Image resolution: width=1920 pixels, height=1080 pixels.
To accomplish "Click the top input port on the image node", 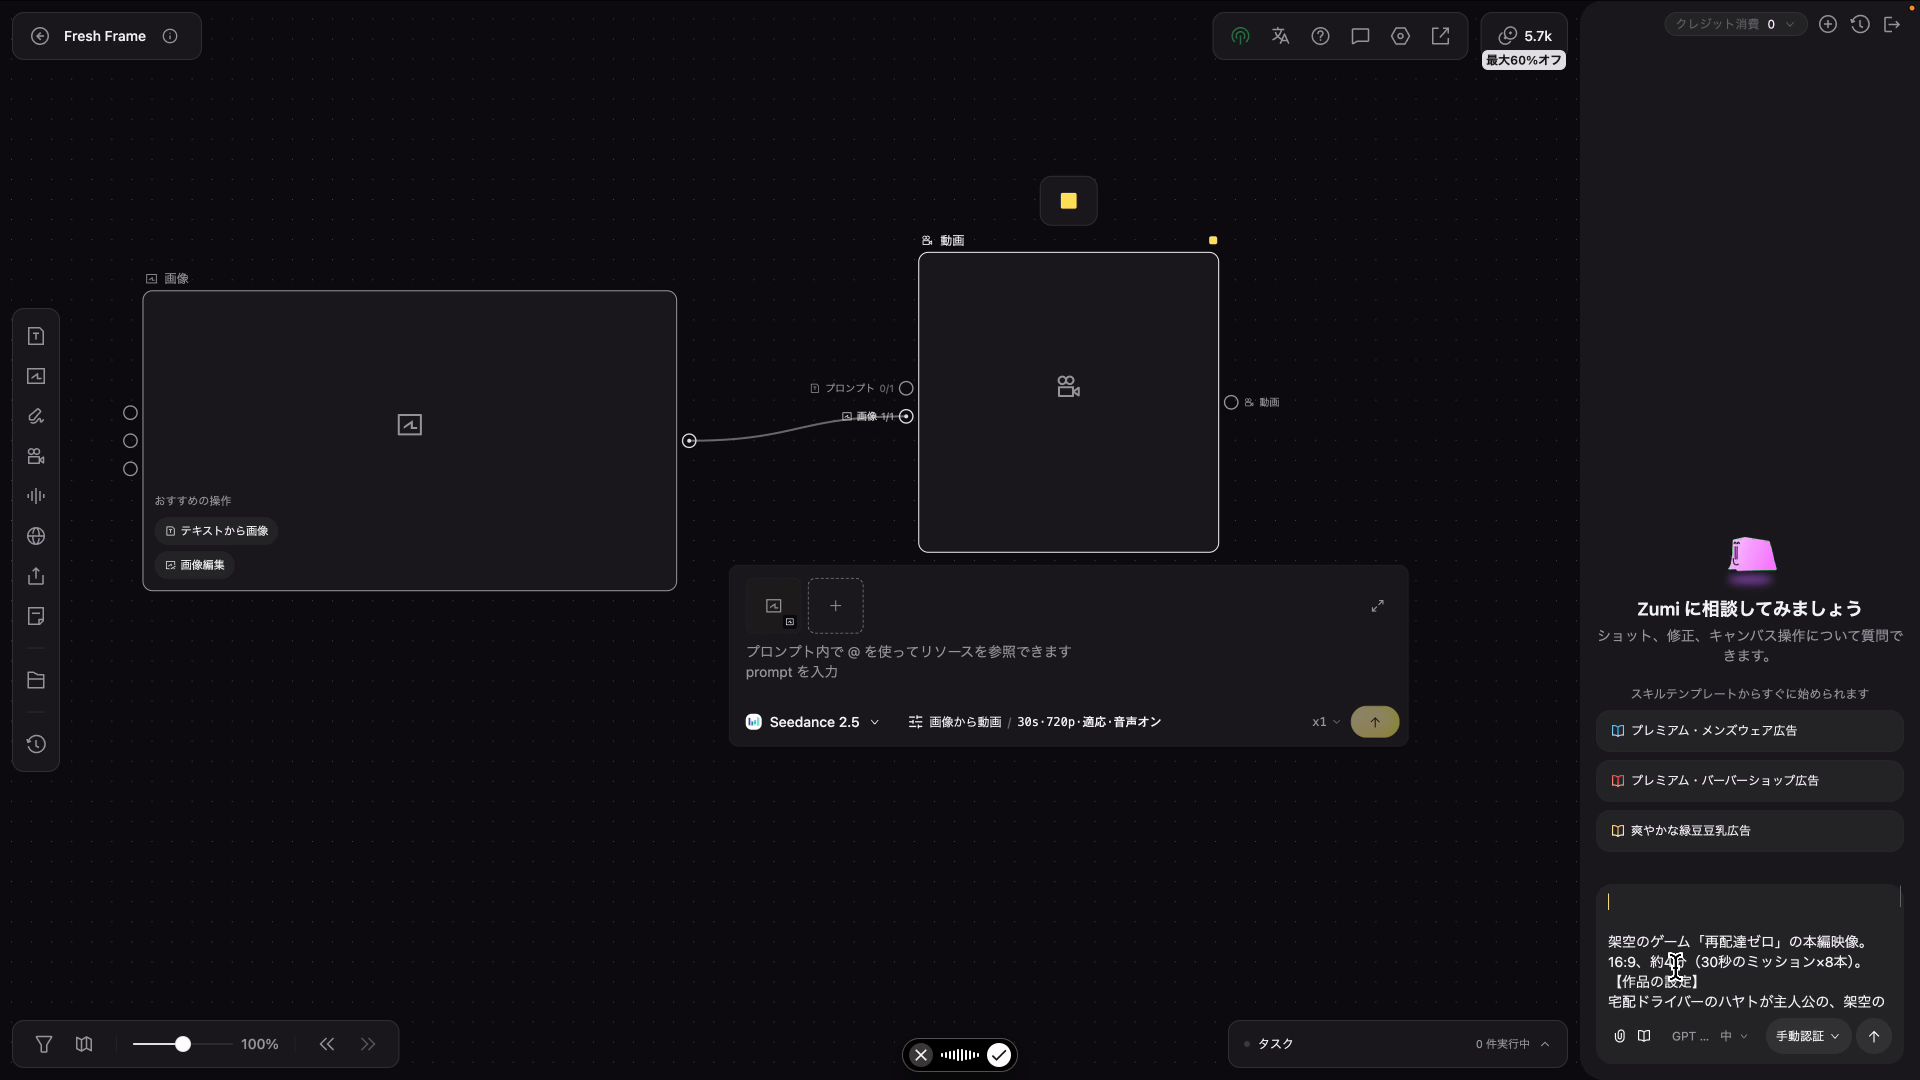I will point(130,412).
